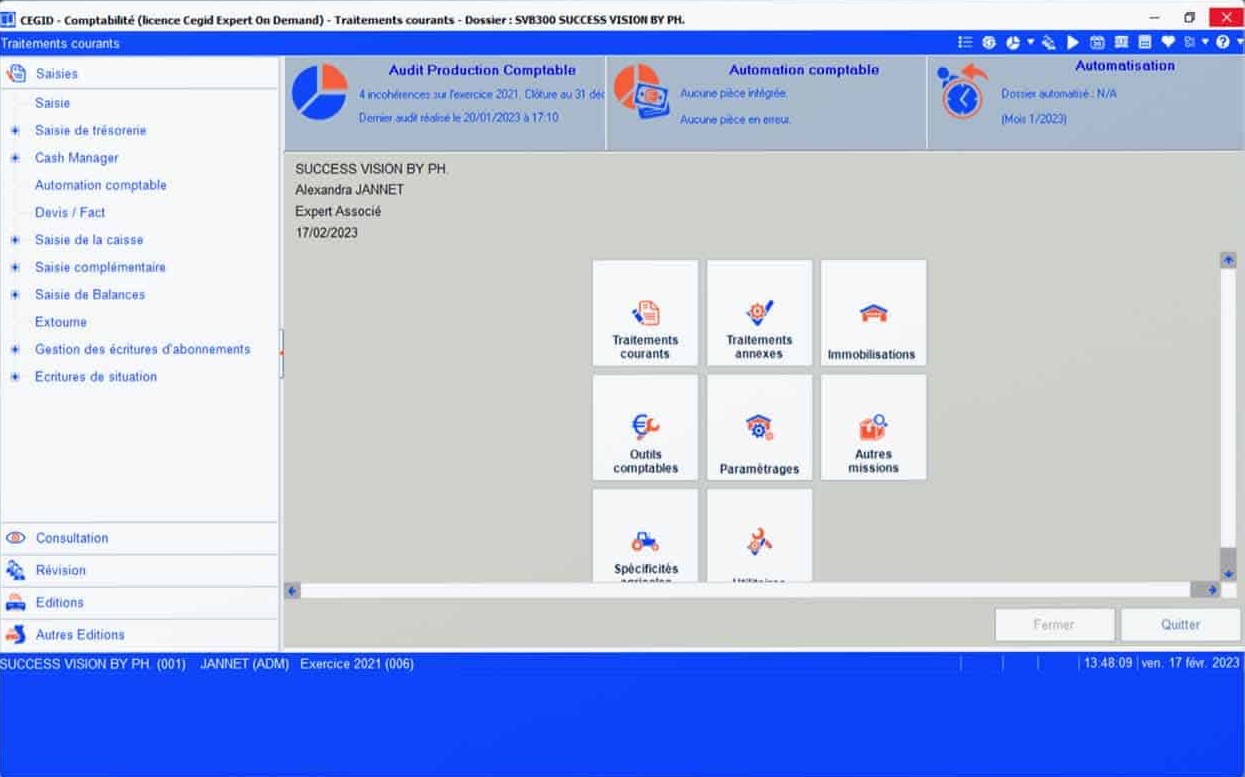The height and width of the screenshot is (777, 1245).
Task: Open the Traitements annexes tile
Action: [x=759, y=313]
